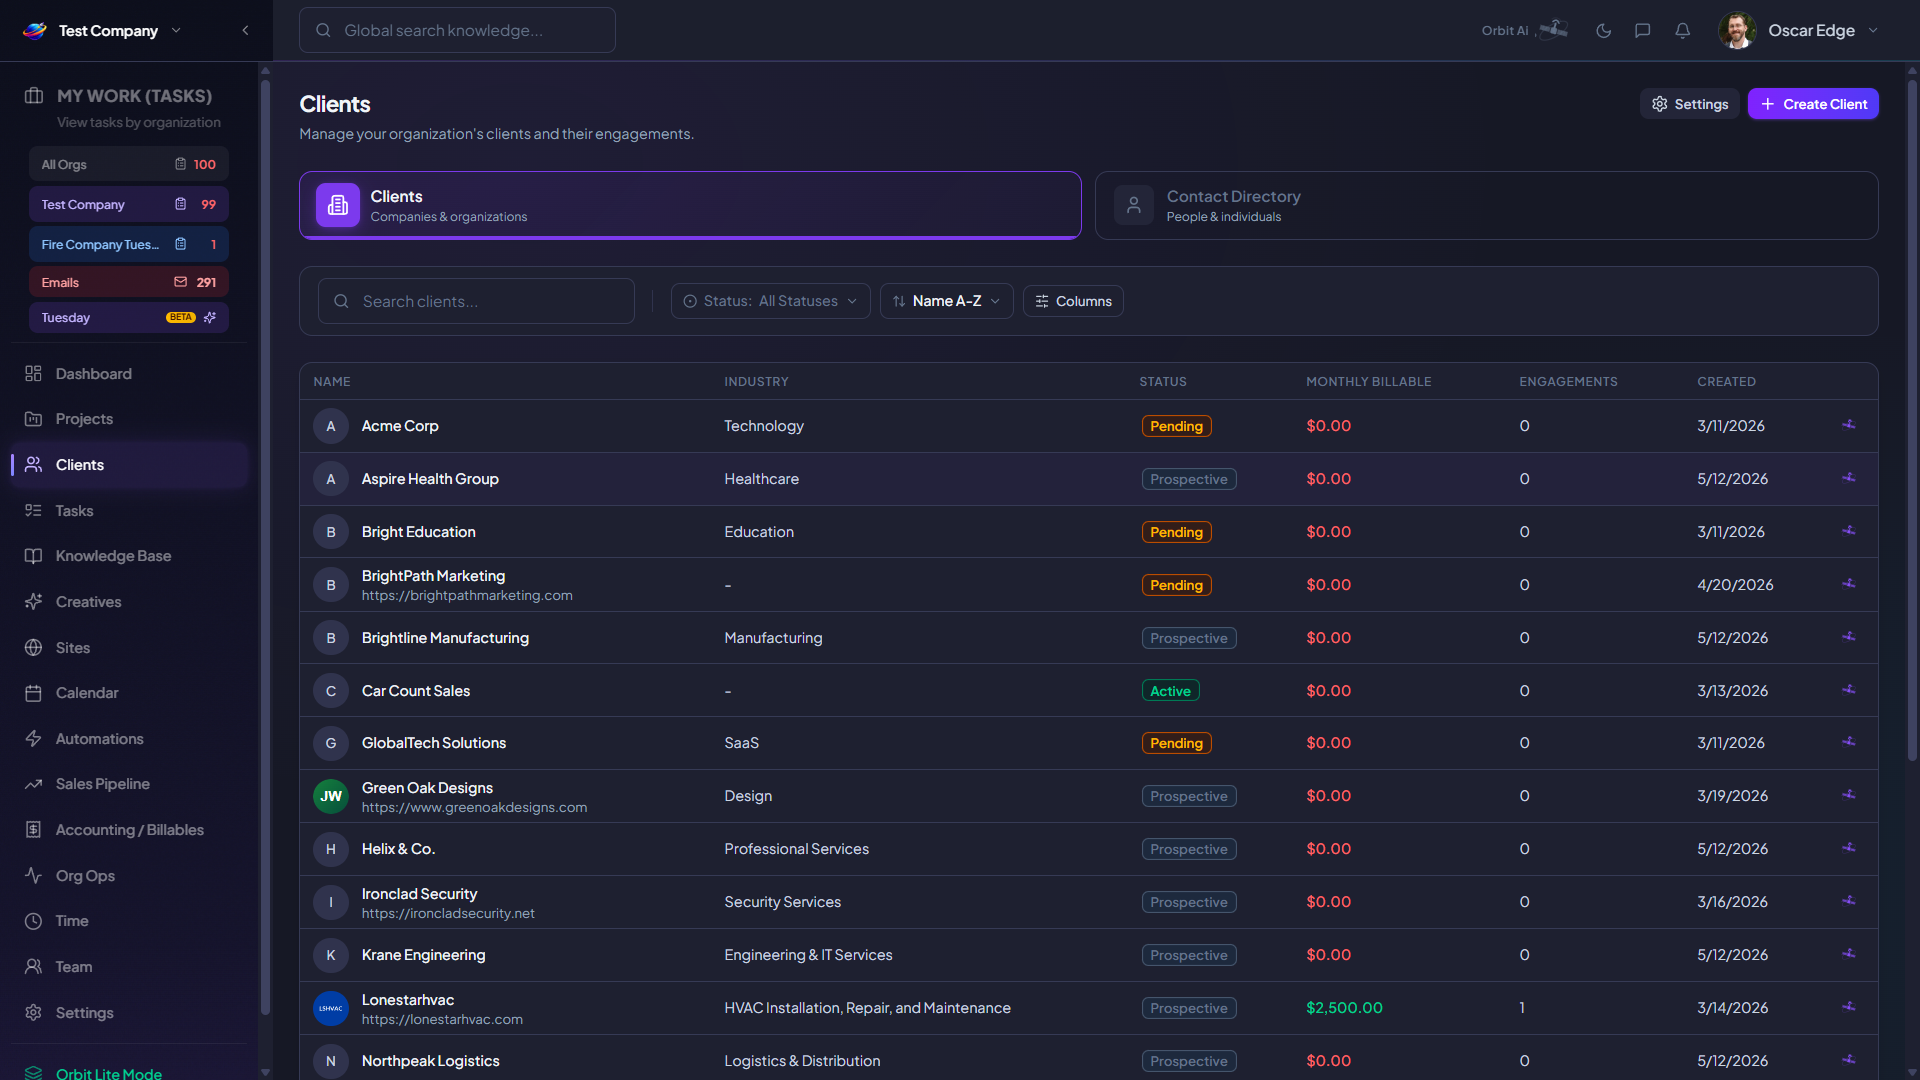1920x1080 pixels.
Task: Launch Orbit AI satellite icon
Action: click(1553, 29)
